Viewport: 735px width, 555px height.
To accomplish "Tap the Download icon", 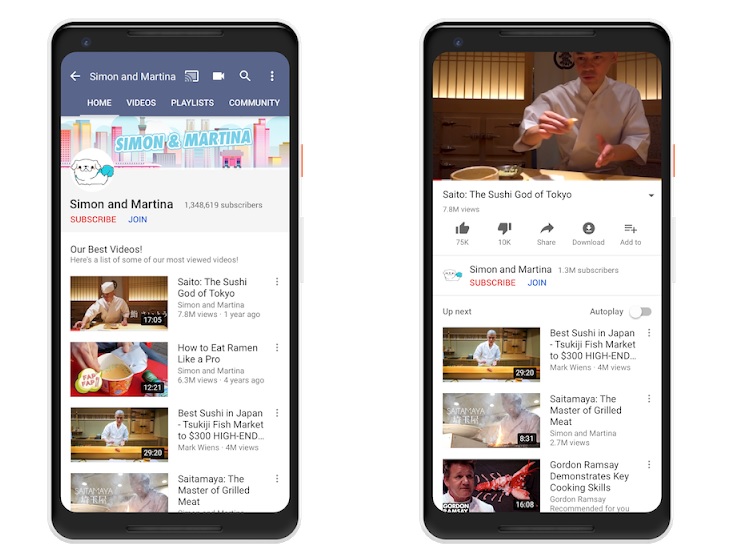I will [x=588, y=228].
